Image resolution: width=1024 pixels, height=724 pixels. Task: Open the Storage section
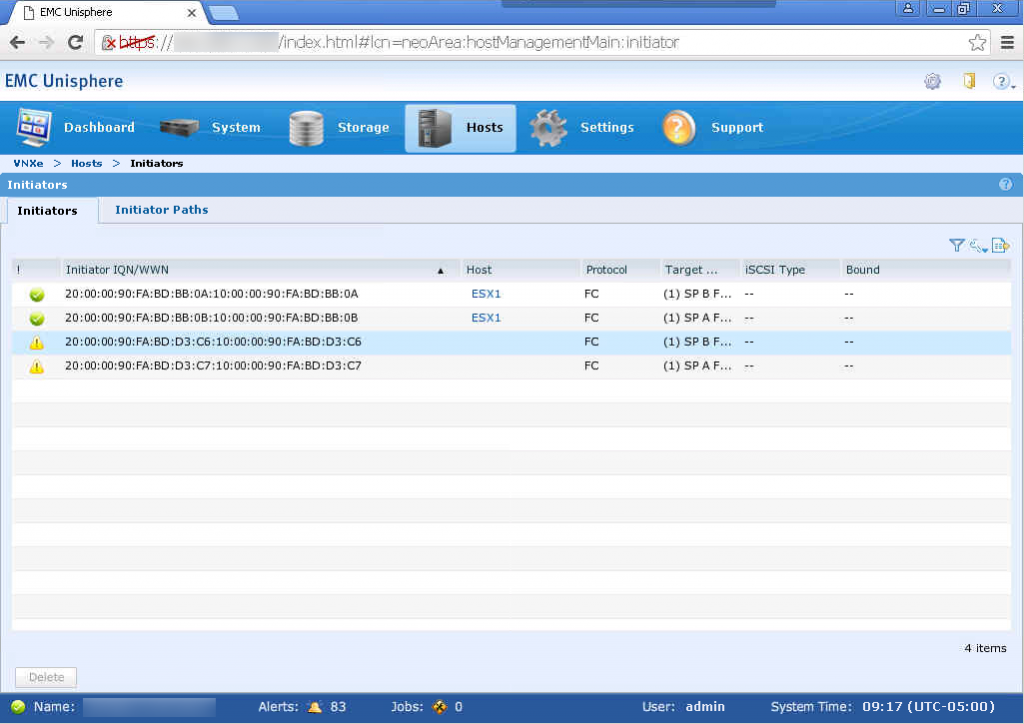339,128
